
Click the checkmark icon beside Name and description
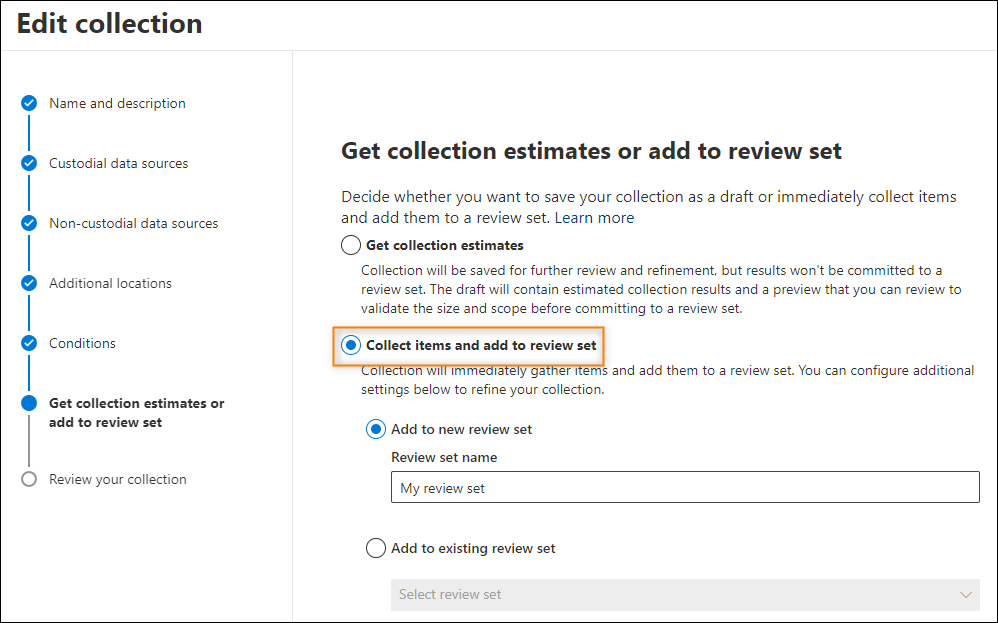(x=29, y=103)
